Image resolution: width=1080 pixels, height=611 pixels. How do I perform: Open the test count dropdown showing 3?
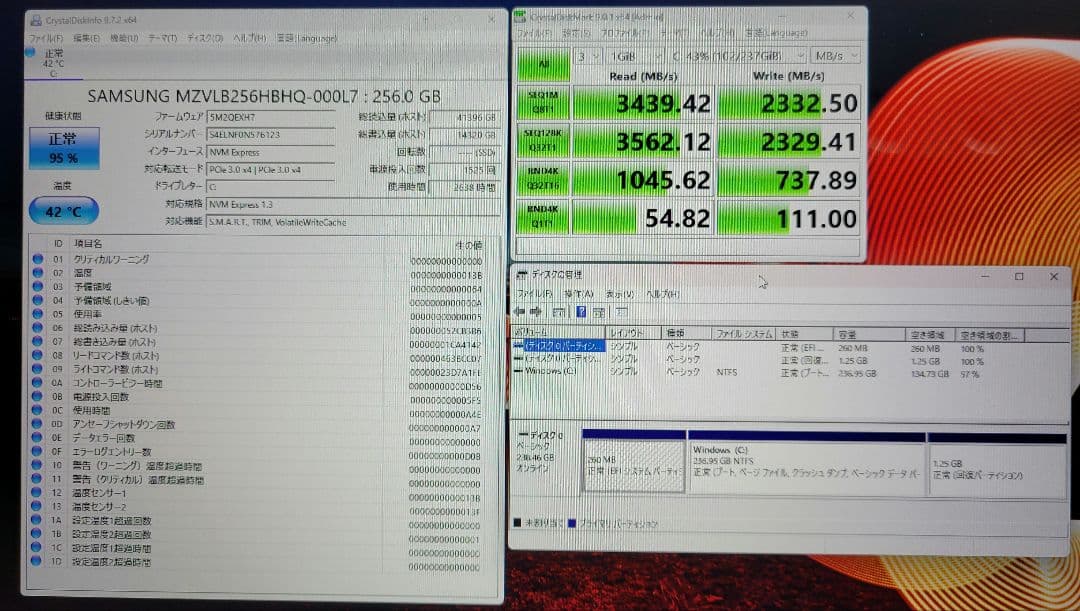pyautogui.click(x=589, y=57)
